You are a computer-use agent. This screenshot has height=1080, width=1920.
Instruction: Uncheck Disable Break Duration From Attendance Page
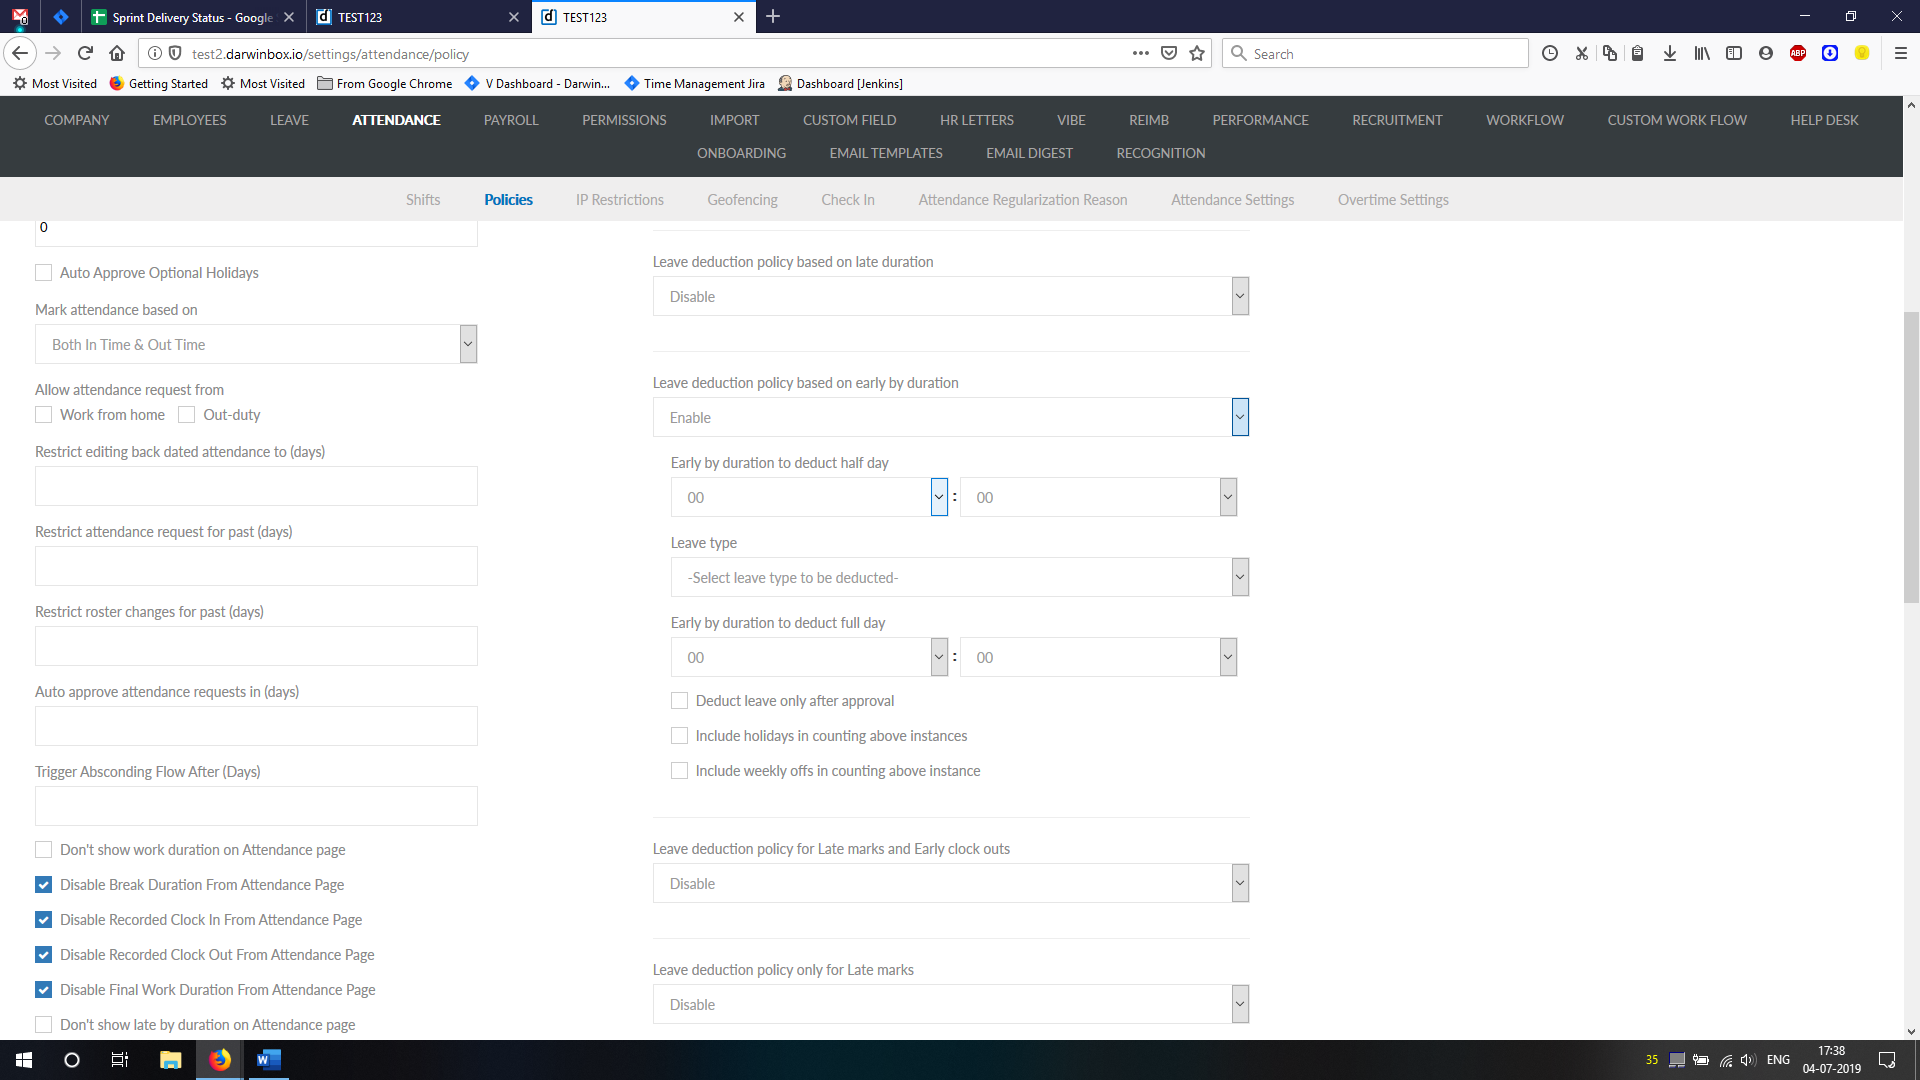pyautogui.click(x=44, y=885)
